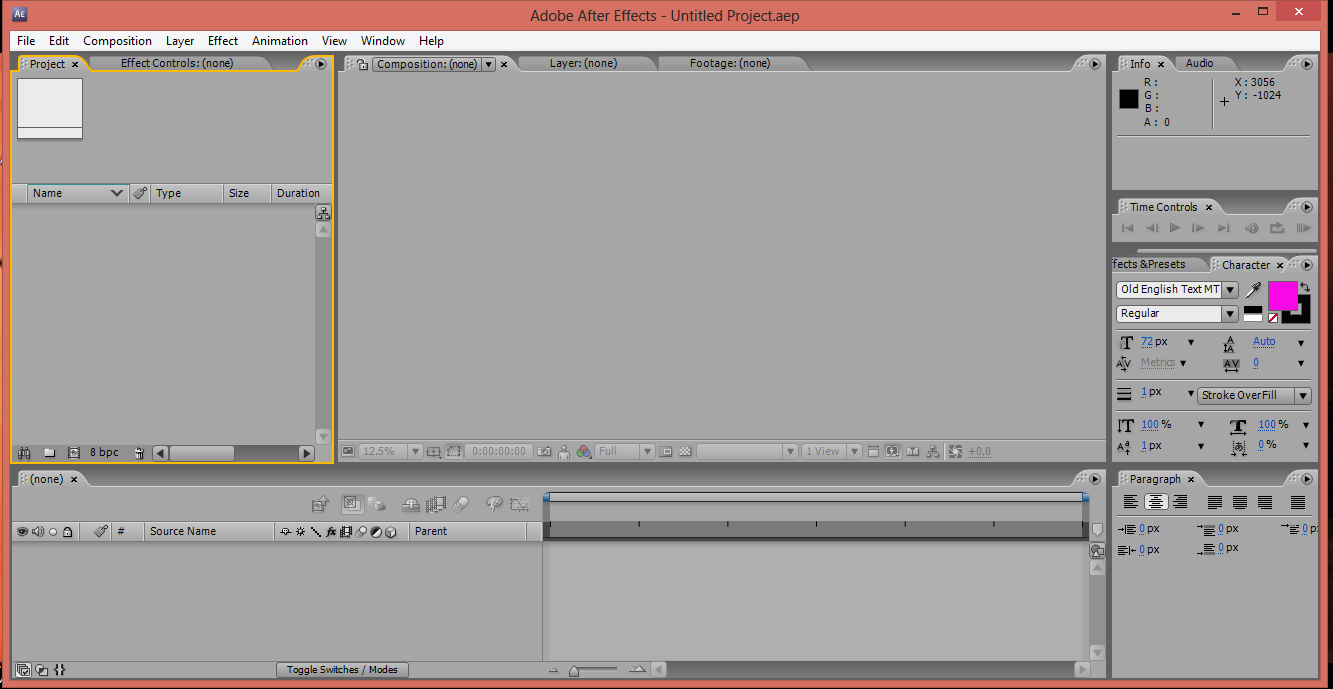Click the Type column header in Project panel
Screen dimensions: 1333x689
click(x=187, y=193)
